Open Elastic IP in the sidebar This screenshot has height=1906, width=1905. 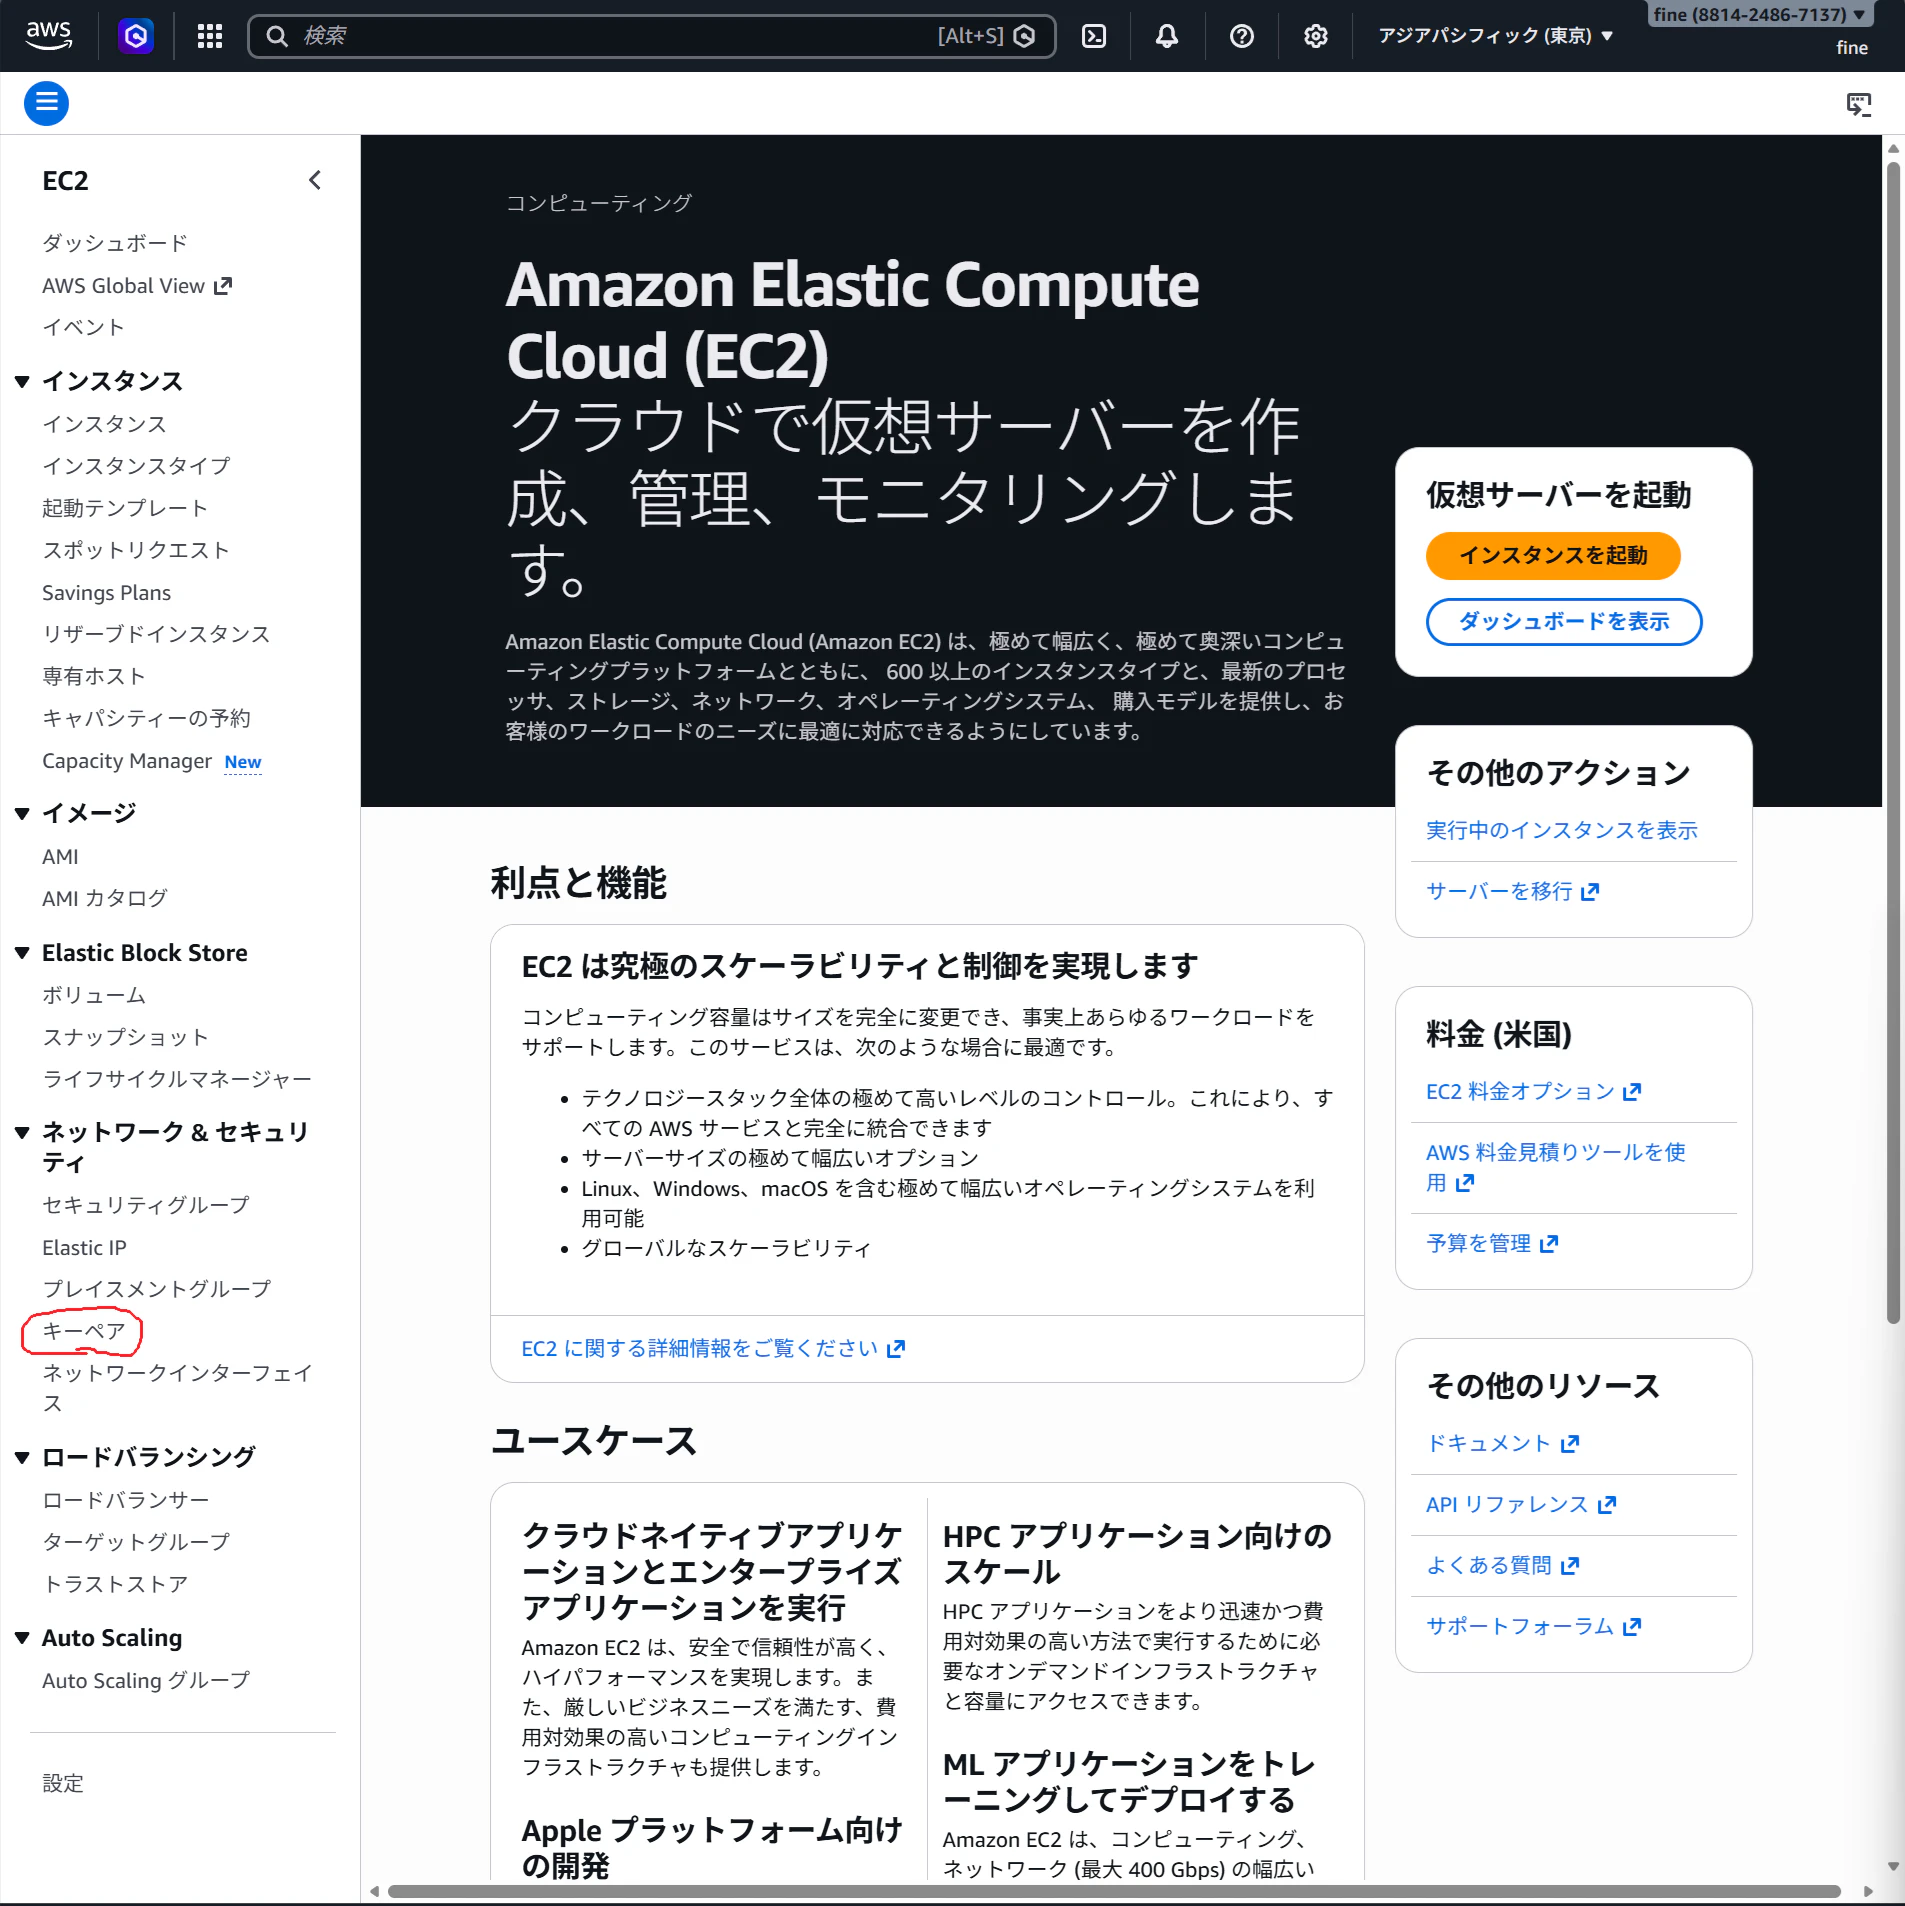coord(84,1248)
